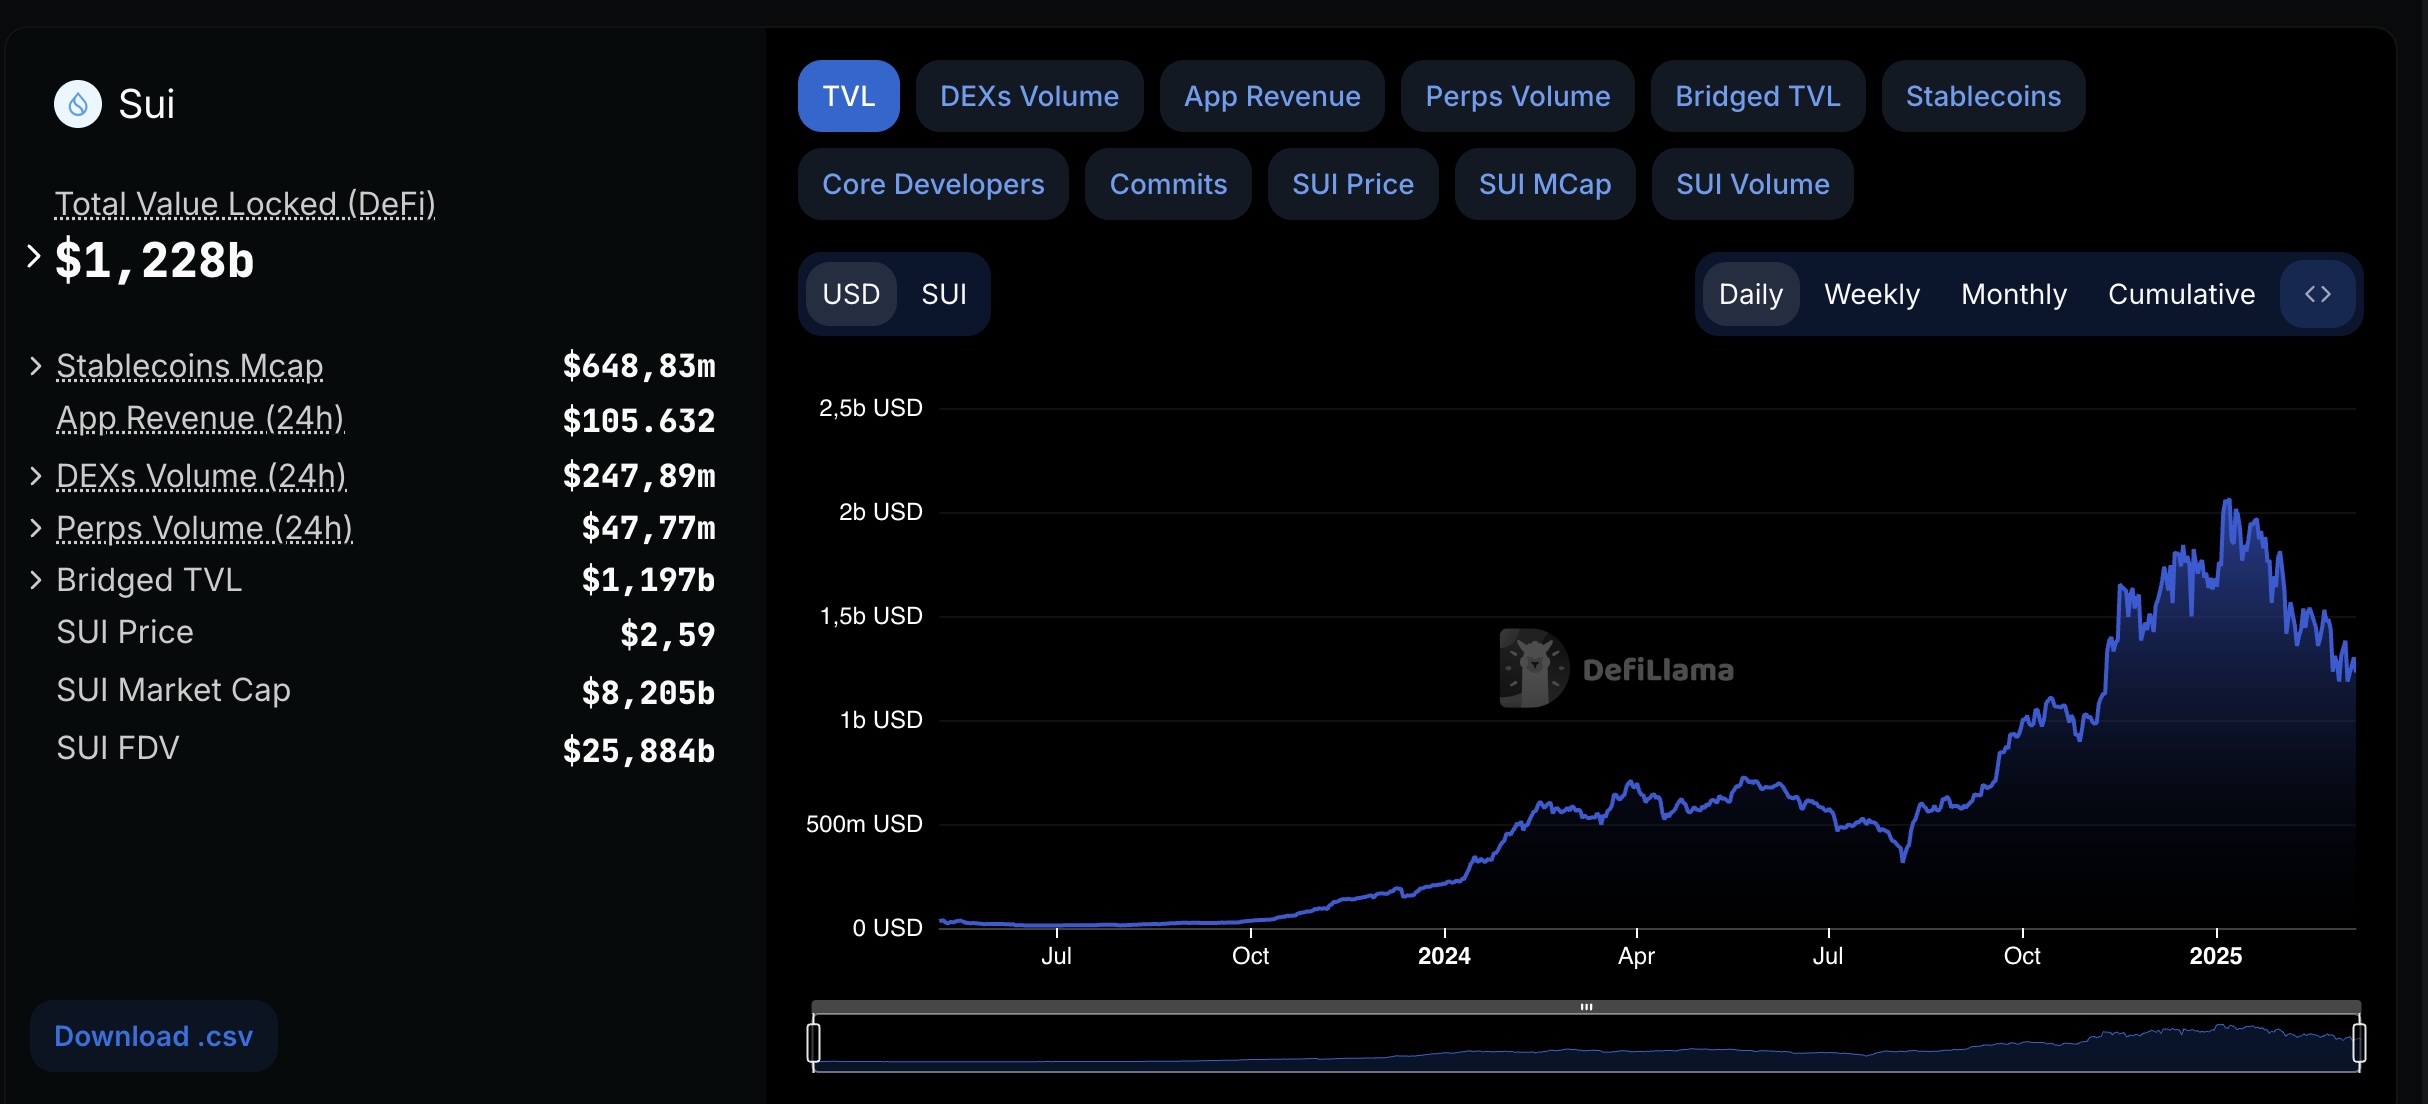This screenshot has height=1104, width=2428.
Task: Enable the SUI MCap chart metric
Action: pyautogui.click(x=1545, y=184)
